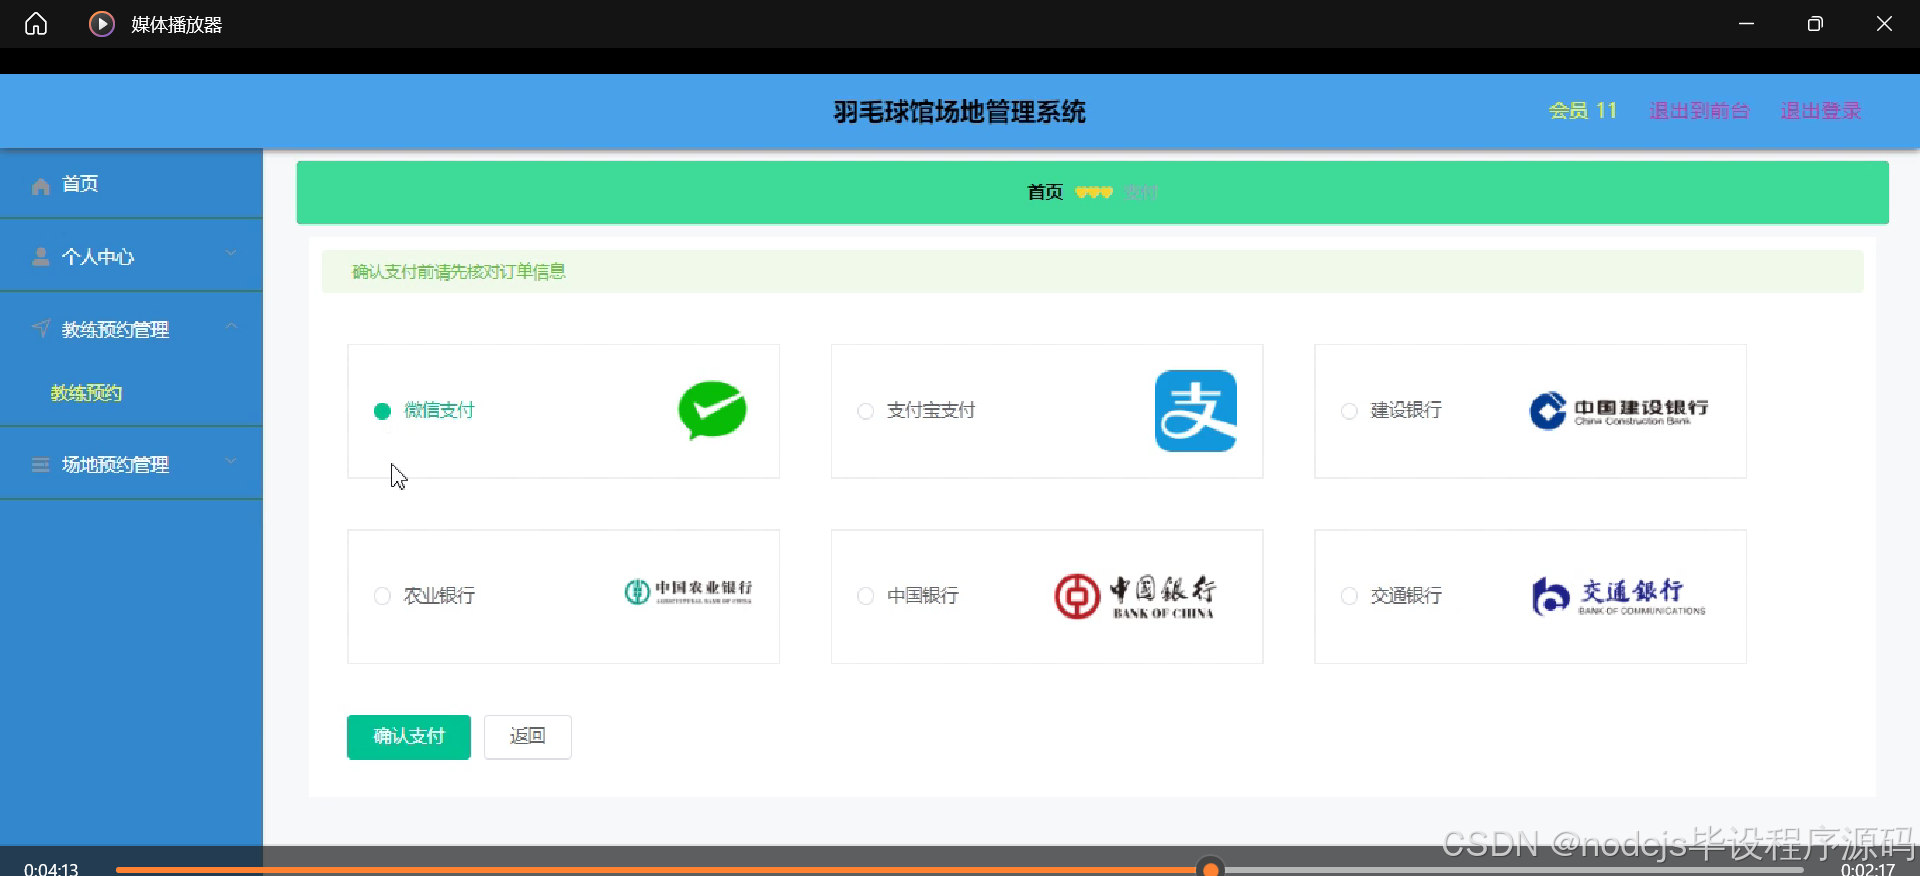Close the media player window

click(x=1884, y=24)
